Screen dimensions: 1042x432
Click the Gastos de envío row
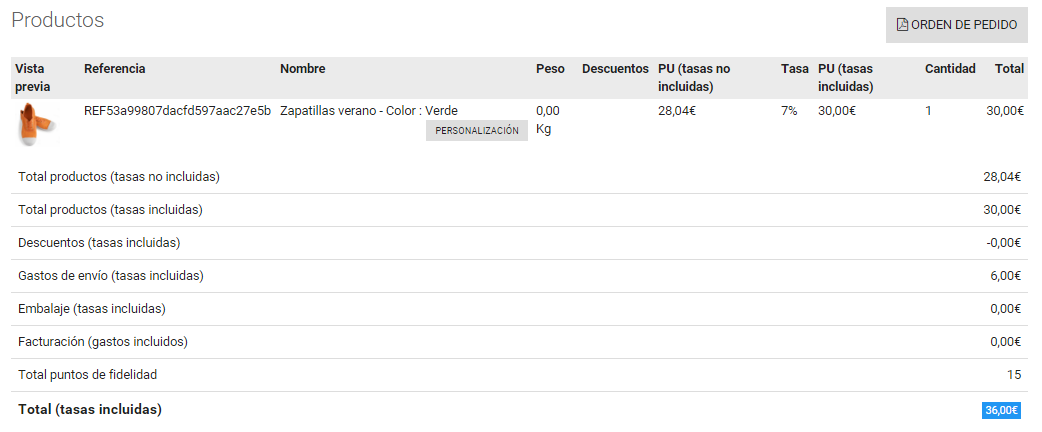520,276
